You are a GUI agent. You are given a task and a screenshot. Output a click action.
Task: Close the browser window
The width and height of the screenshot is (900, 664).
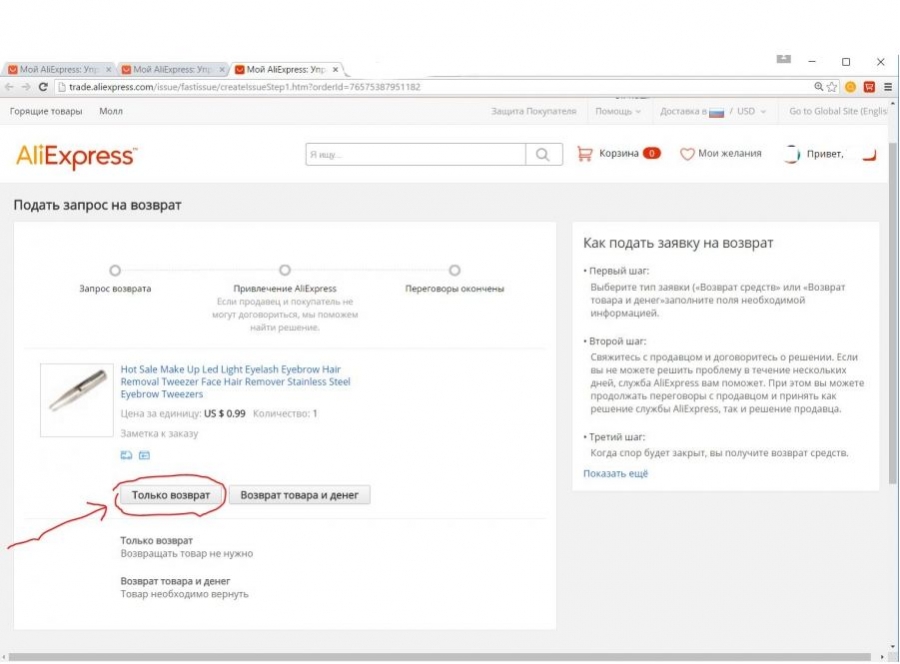point(880,61)
